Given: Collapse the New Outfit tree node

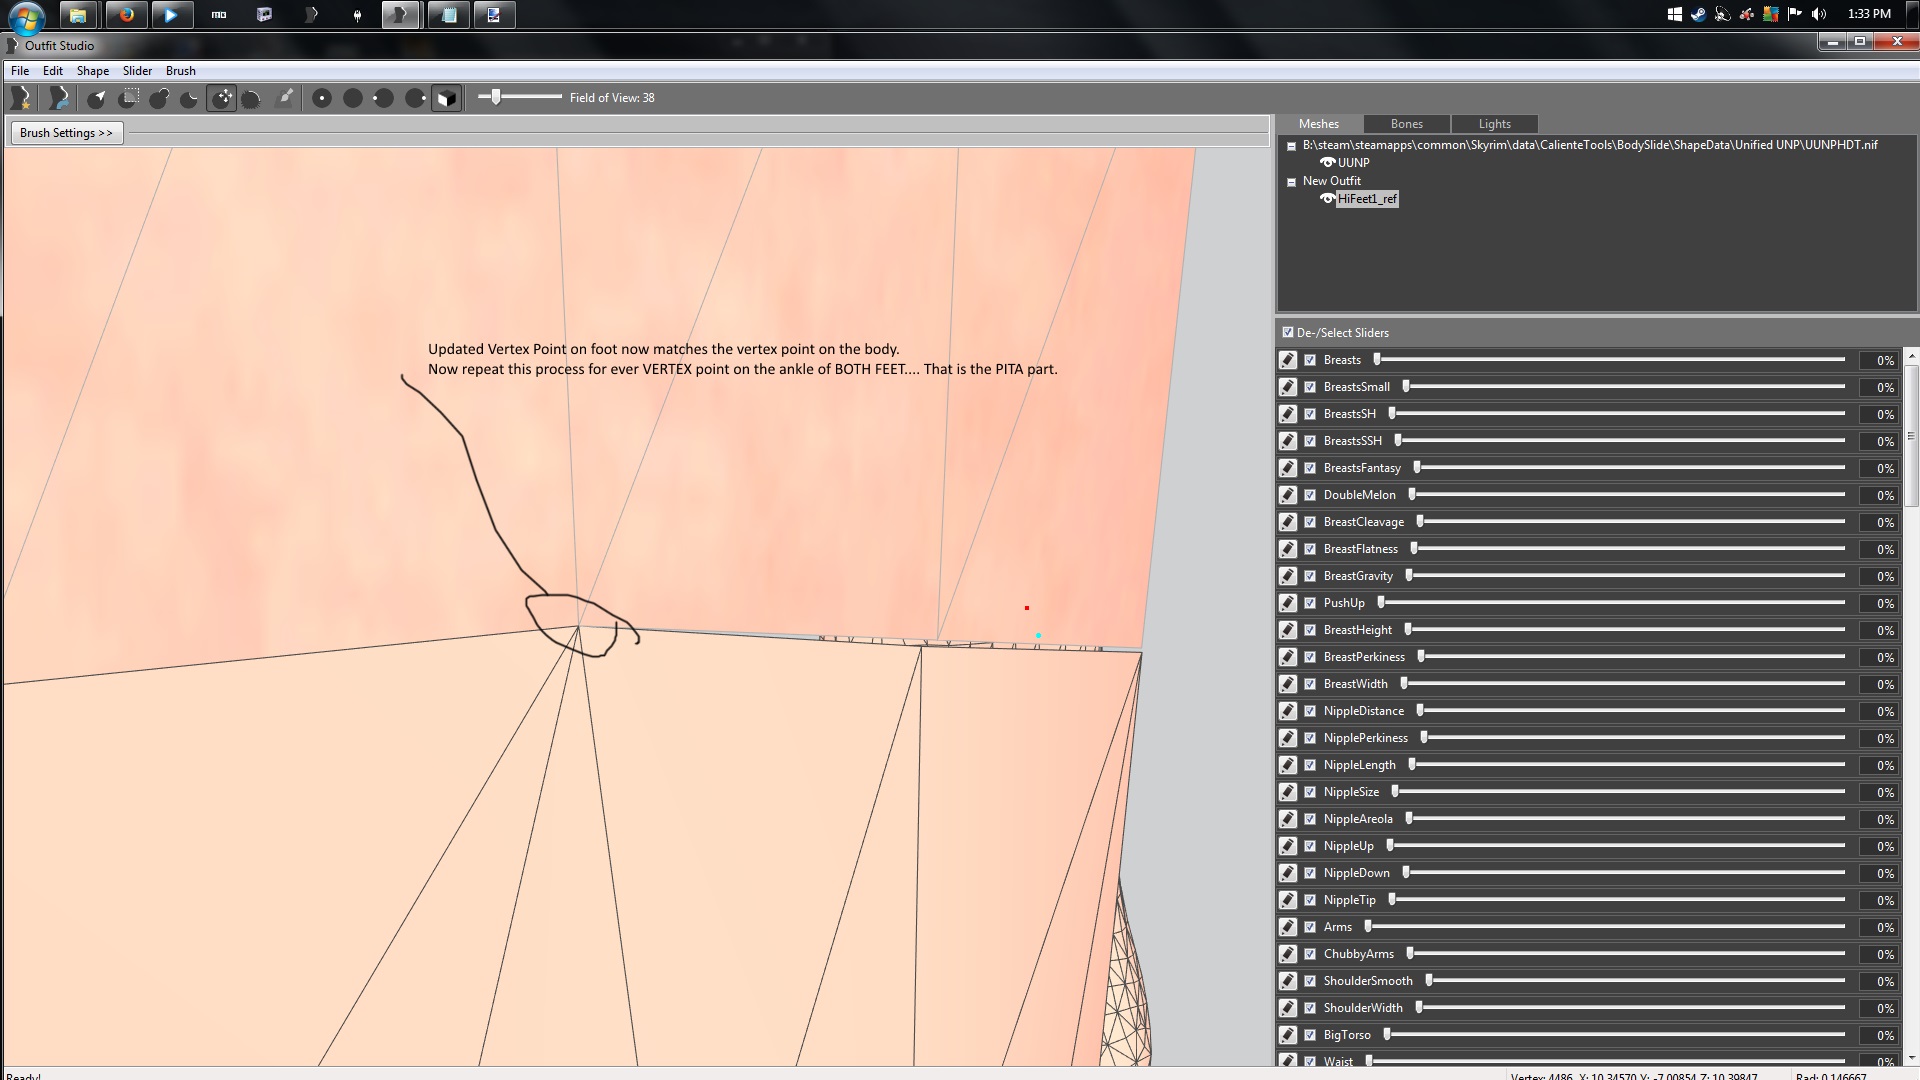Looking at the screenshot, I should click(x=1291, y=182).
